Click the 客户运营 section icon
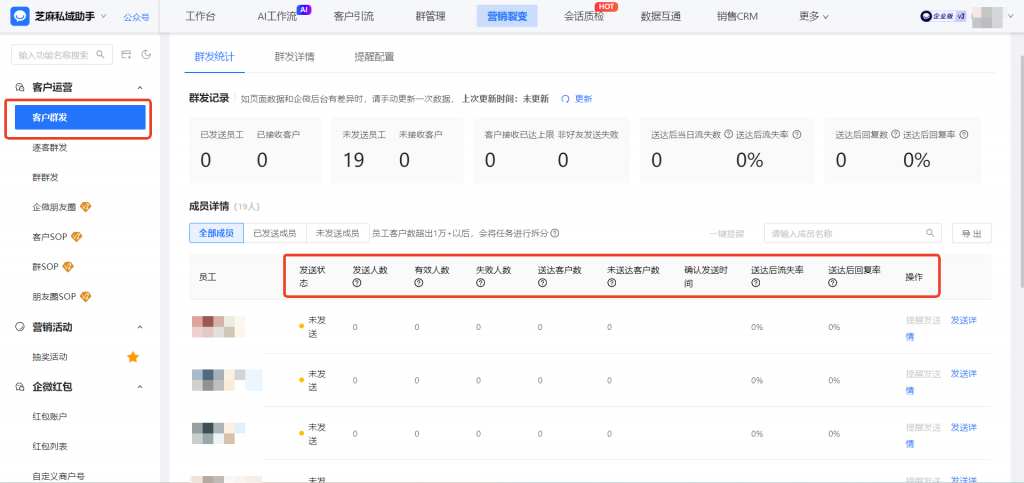Image resolution: width=1024 pixels, height=483 pixels. [20, 87]
